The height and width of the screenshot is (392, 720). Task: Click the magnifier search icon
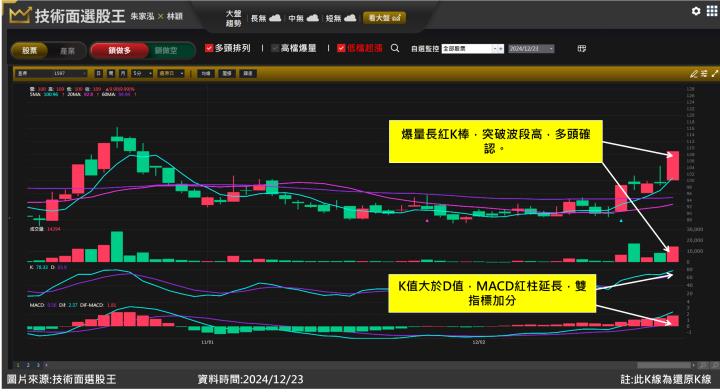coord(395,48)
